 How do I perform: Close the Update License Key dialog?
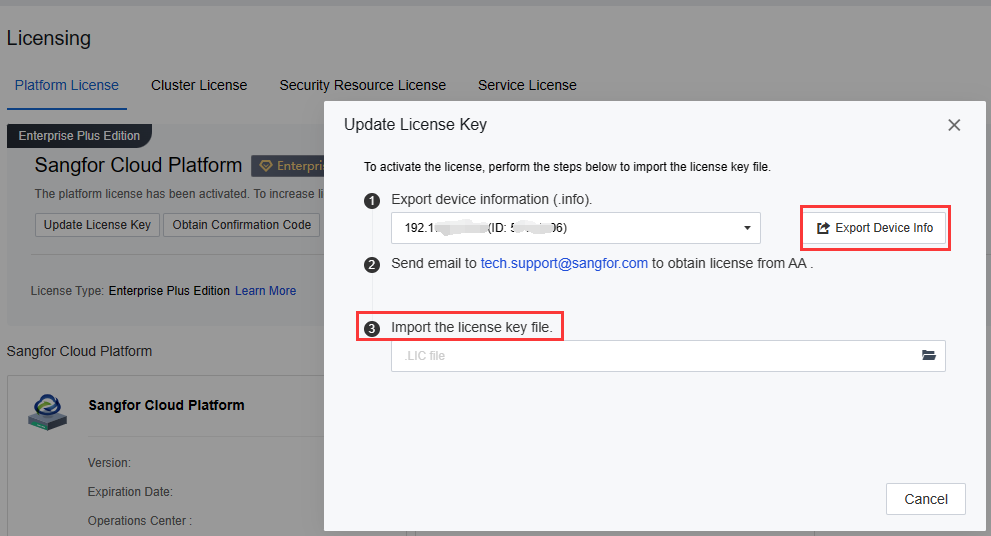[x=953, y=125]
